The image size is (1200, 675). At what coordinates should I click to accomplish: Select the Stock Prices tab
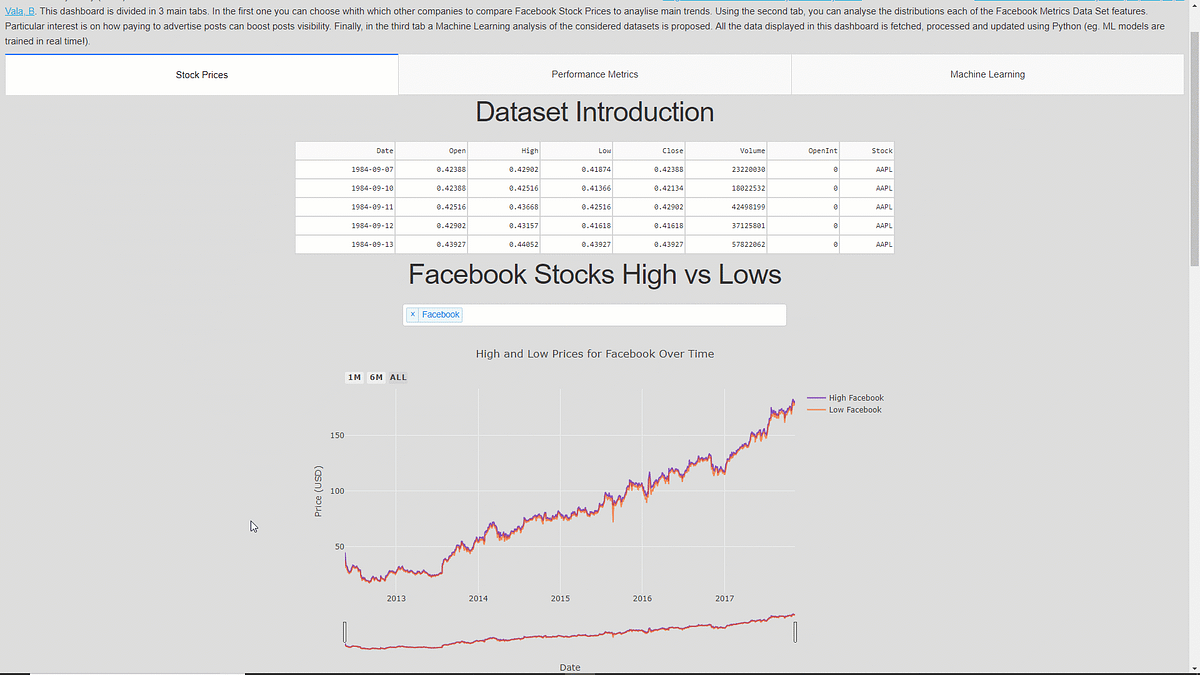[x=201, y=74]
